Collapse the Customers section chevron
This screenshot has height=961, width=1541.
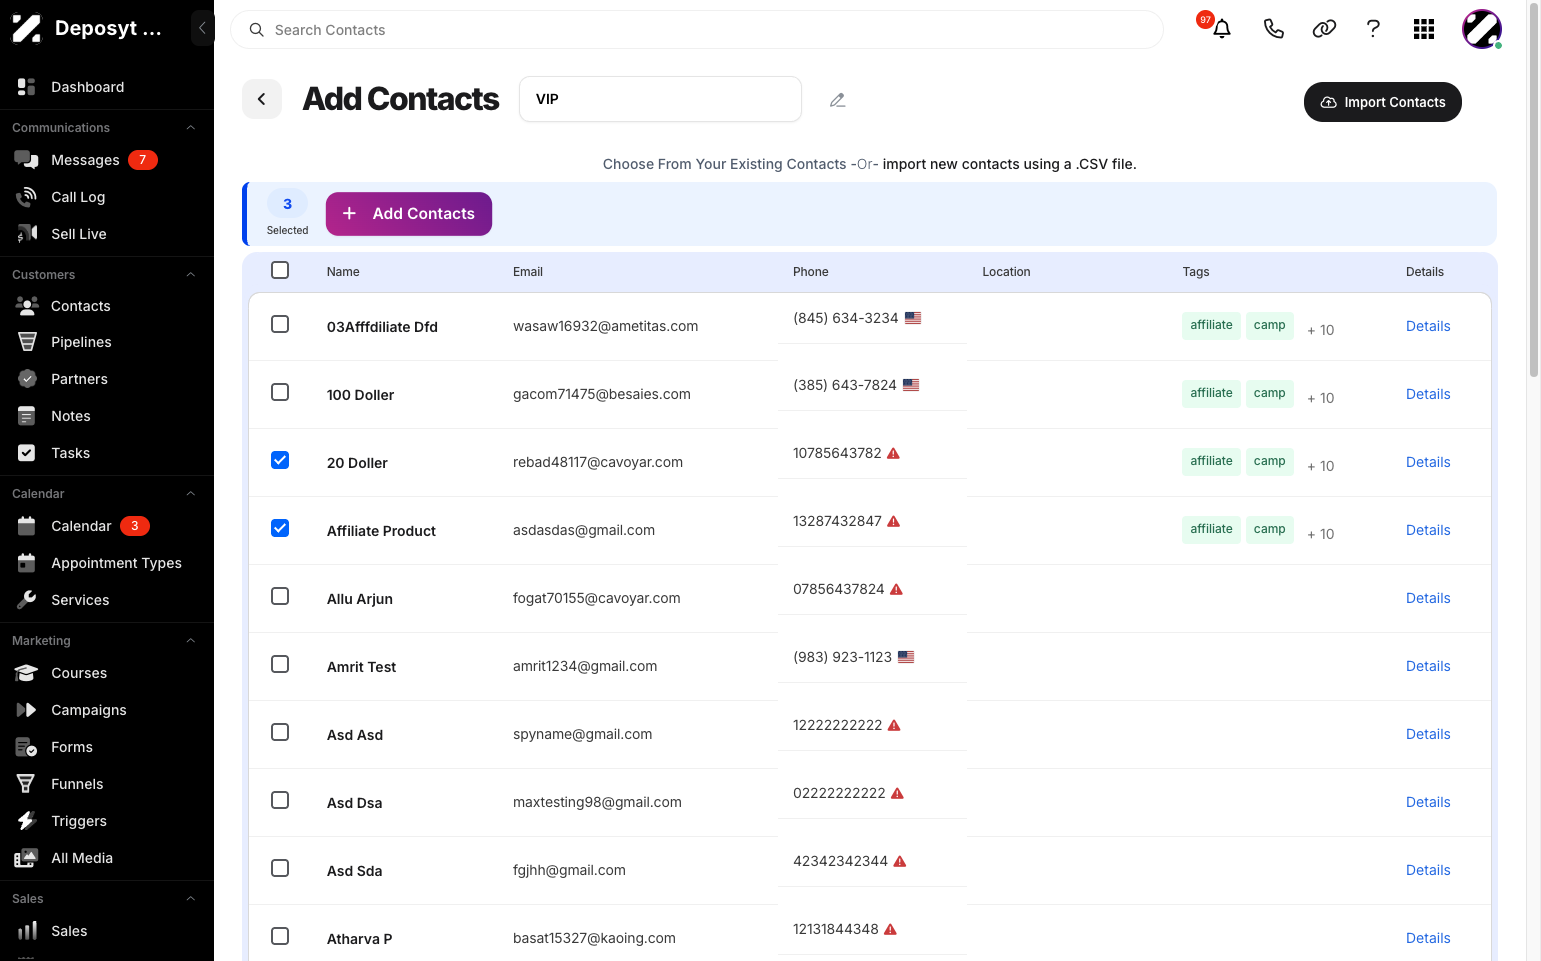pos(190,275)
